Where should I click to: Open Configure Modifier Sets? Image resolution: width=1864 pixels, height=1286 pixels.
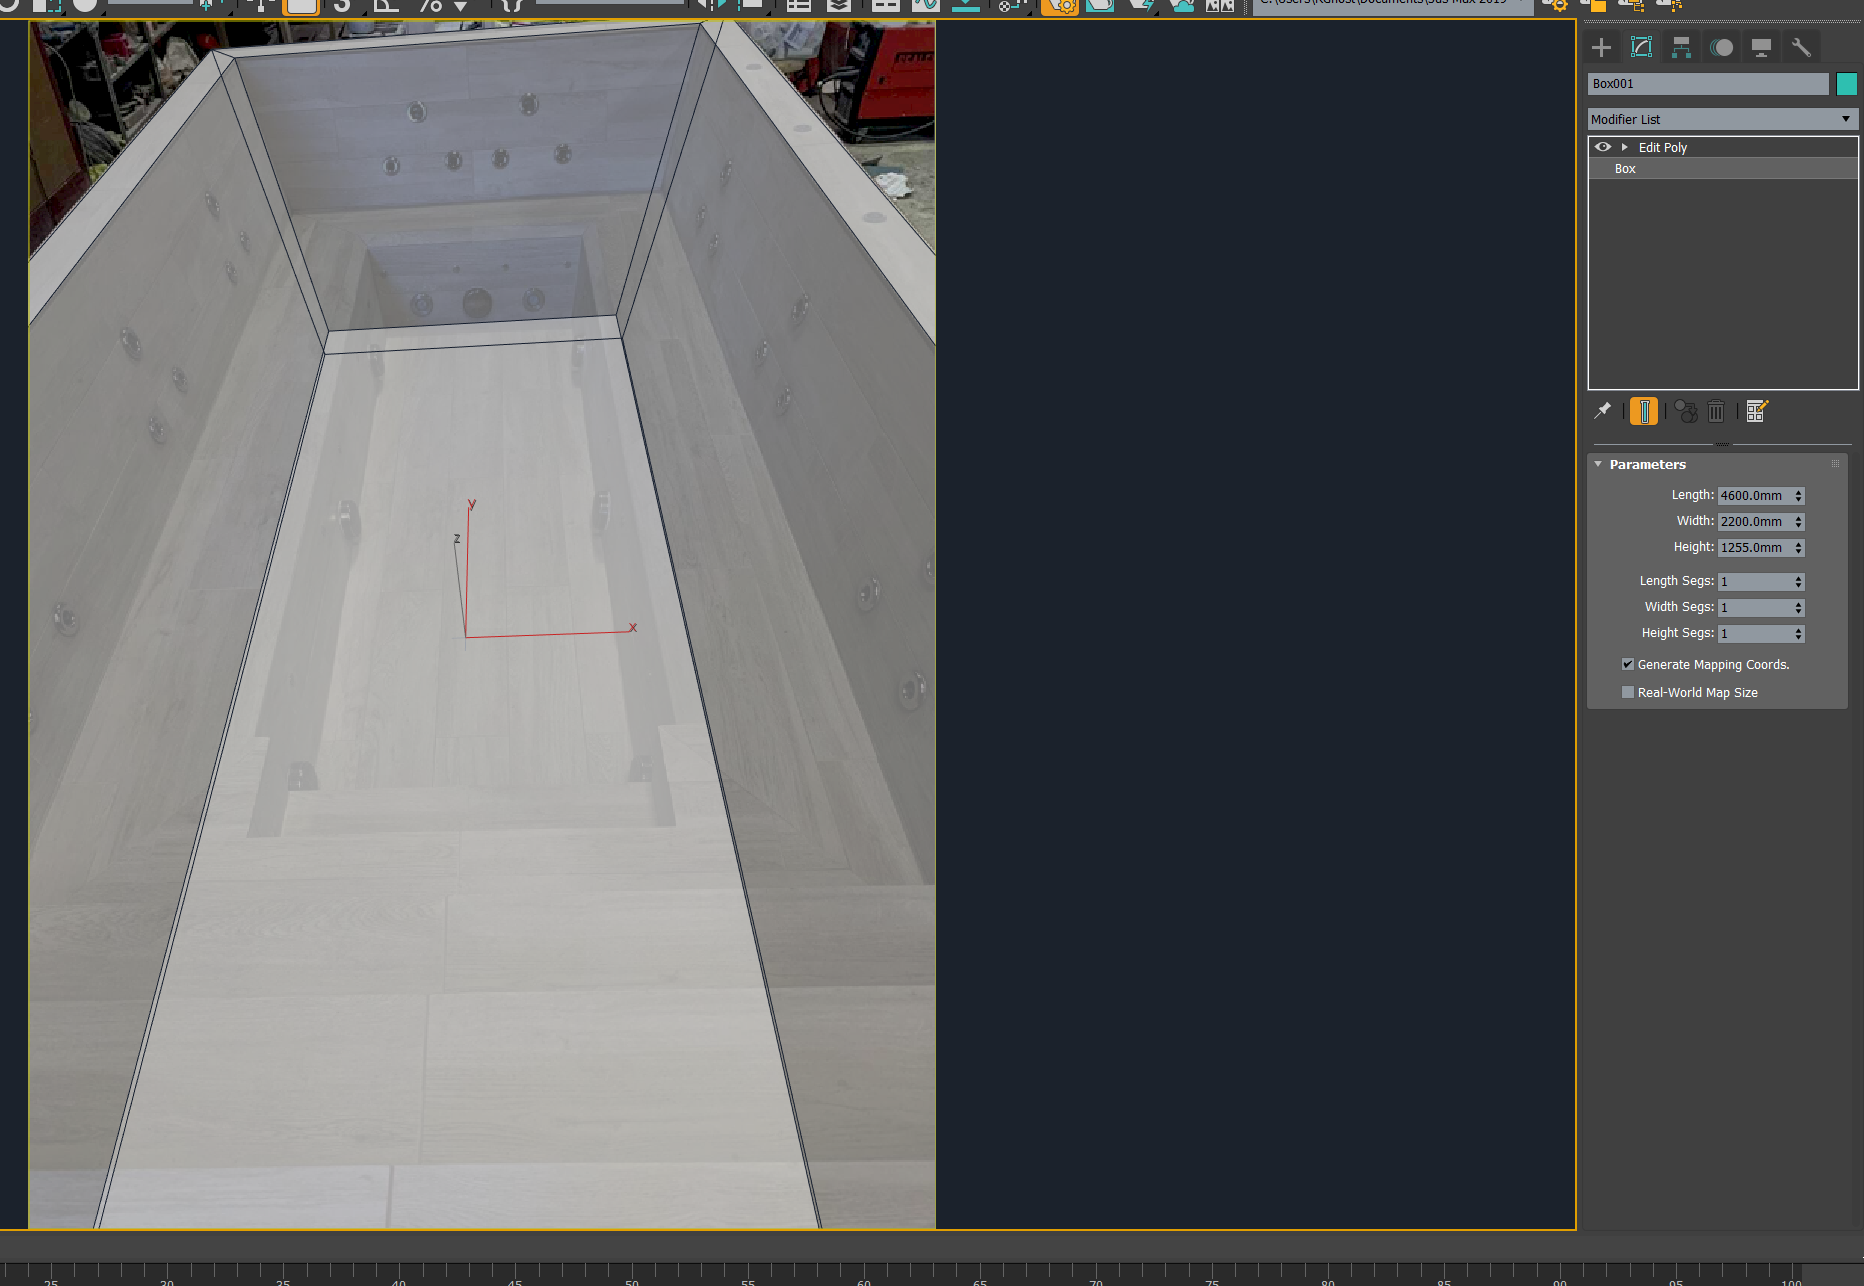(x=1756, y=410)
